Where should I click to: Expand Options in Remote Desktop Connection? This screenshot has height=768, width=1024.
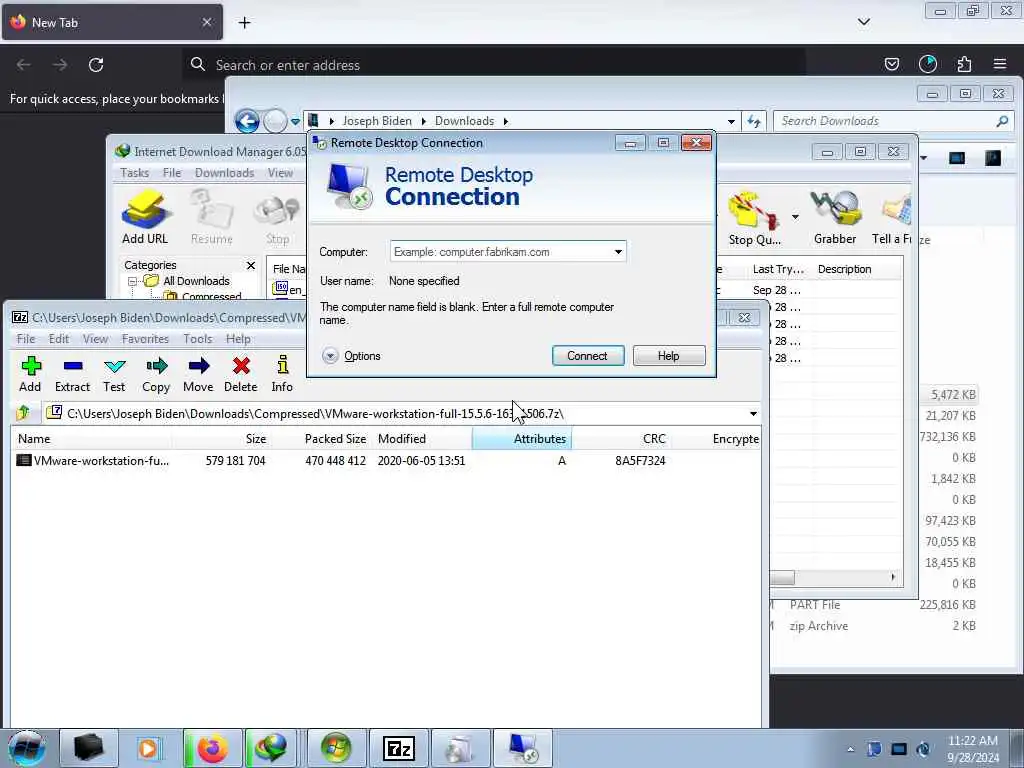click(x=351, y=356)
